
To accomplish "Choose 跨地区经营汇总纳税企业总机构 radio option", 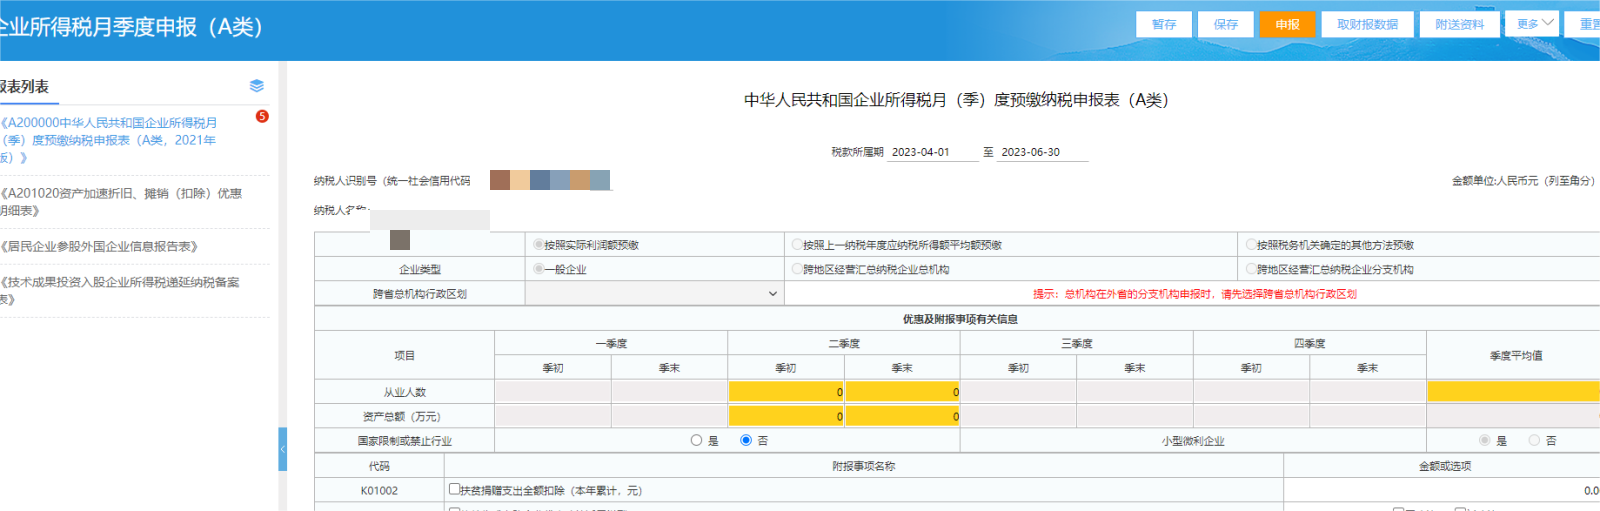I will click(x=798, y=269).
